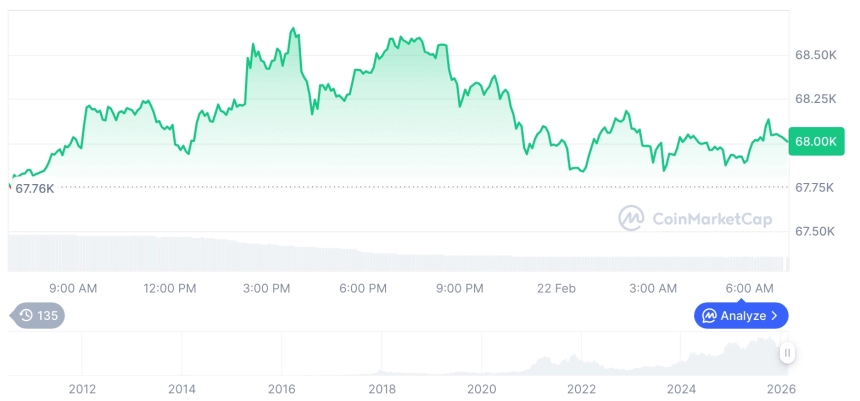
Task: Click the 2016 marker on range timeline
Action: point(282,389)
